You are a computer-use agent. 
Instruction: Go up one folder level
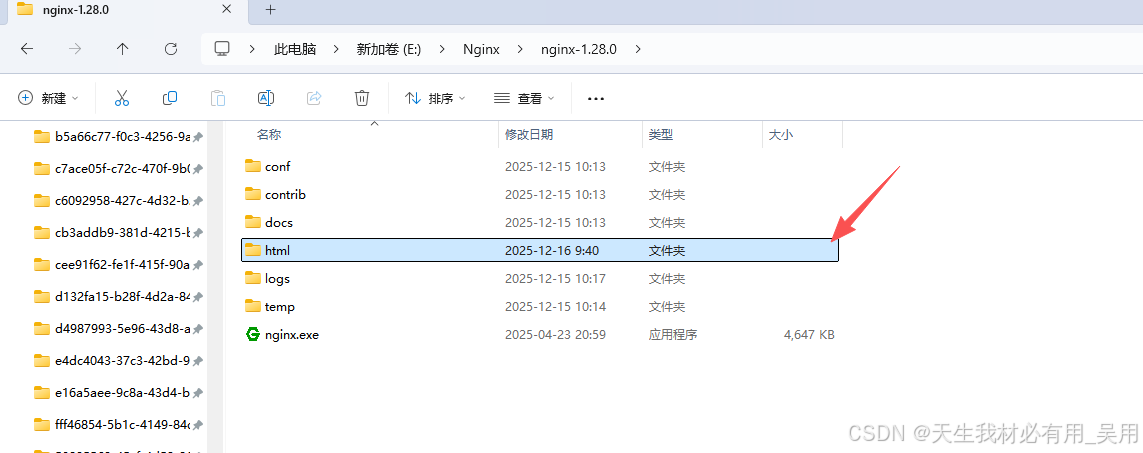122,49
